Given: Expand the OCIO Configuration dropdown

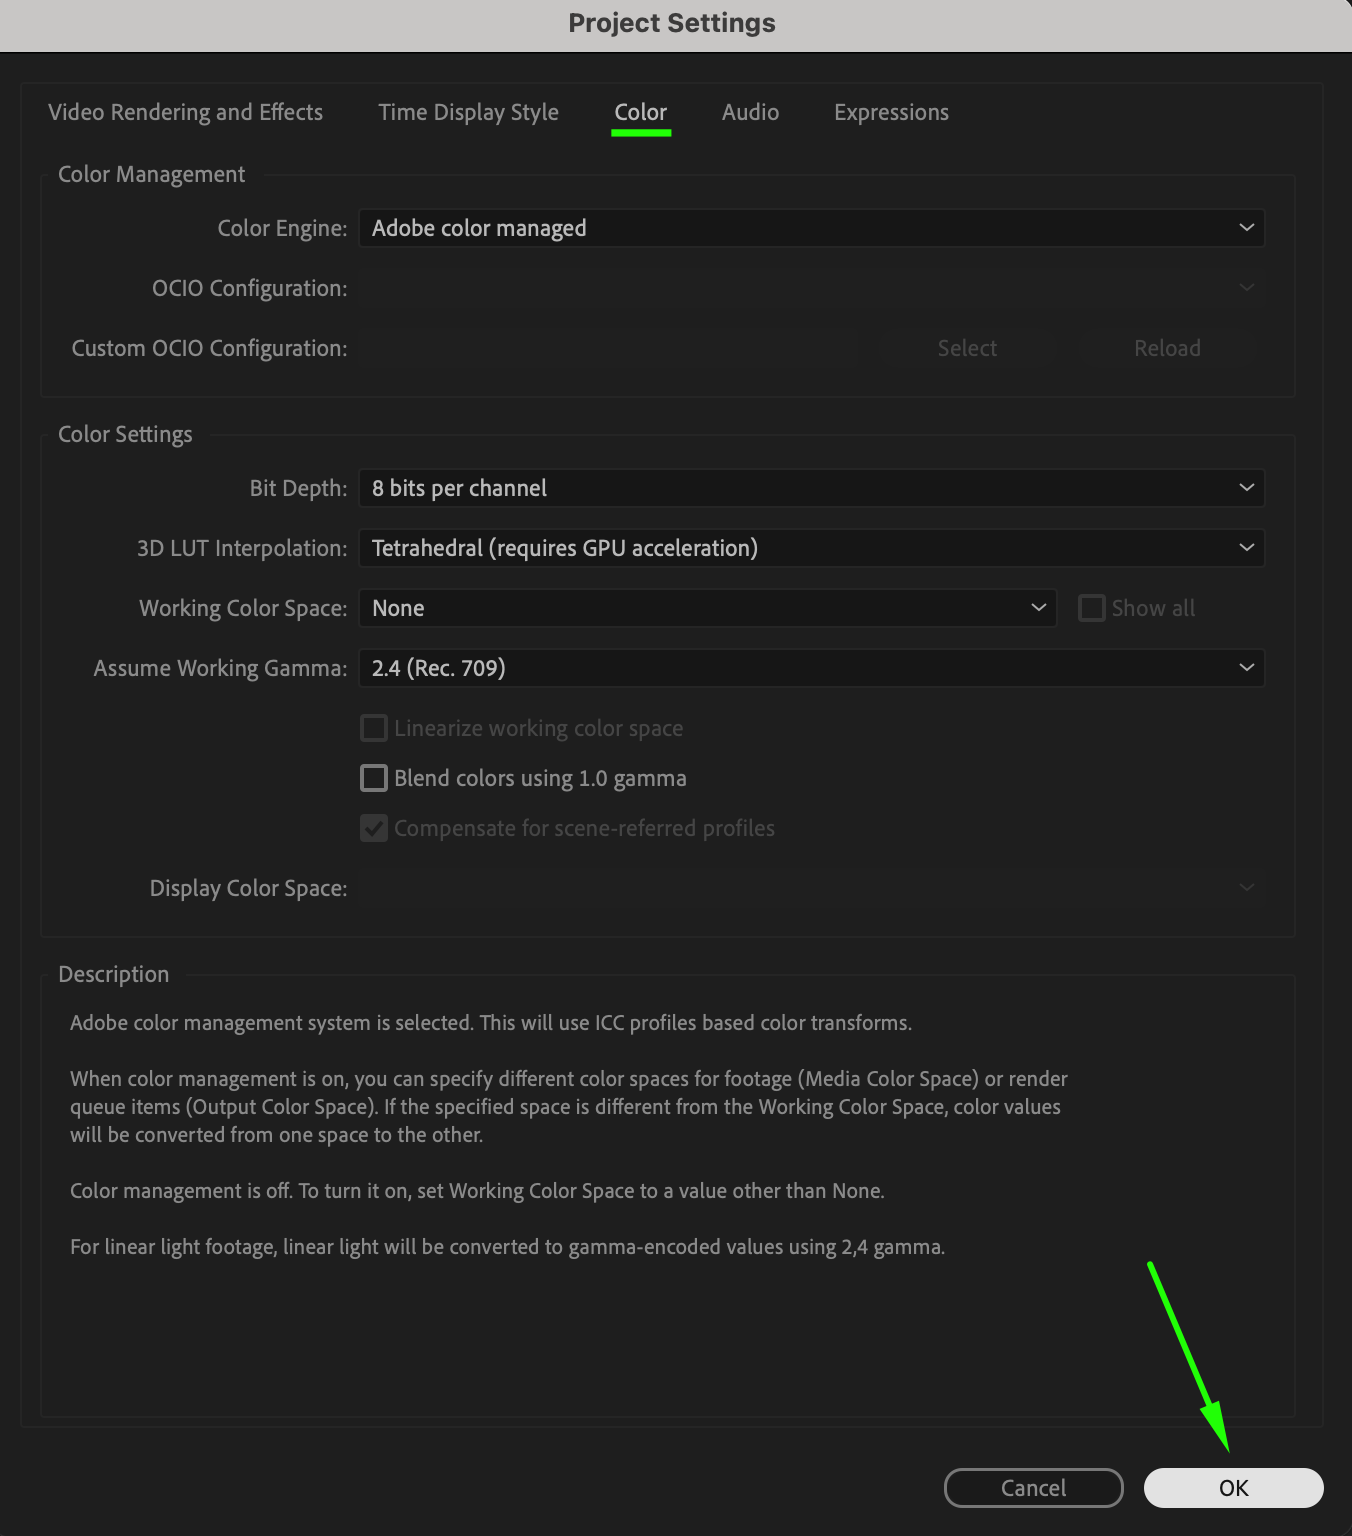Looking at the screenshot, I should 811,288.
